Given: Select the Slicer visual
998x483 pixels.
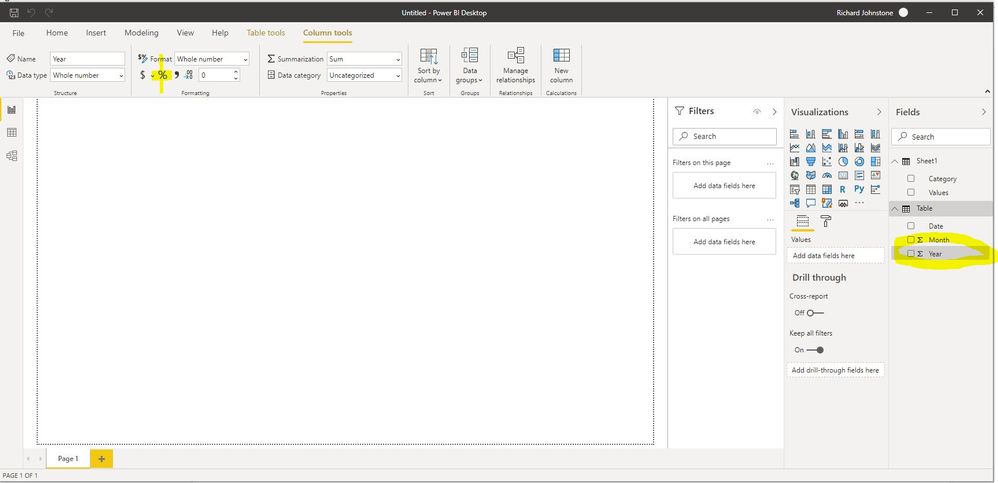Looking at the screenshot, I should [x=794, y=189].
